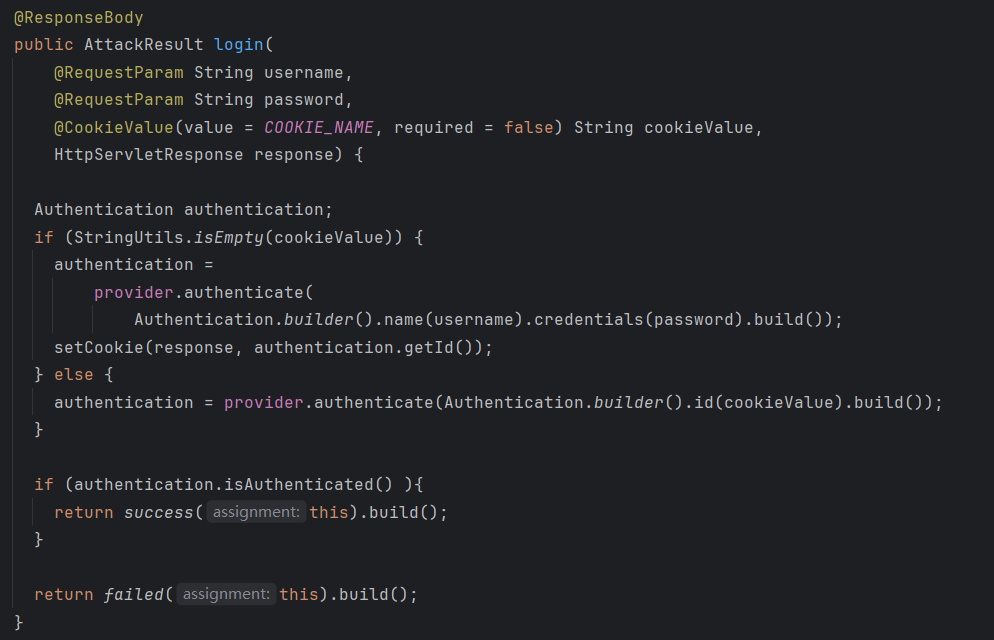Click the HttpServletResponse type

(148, 155)
